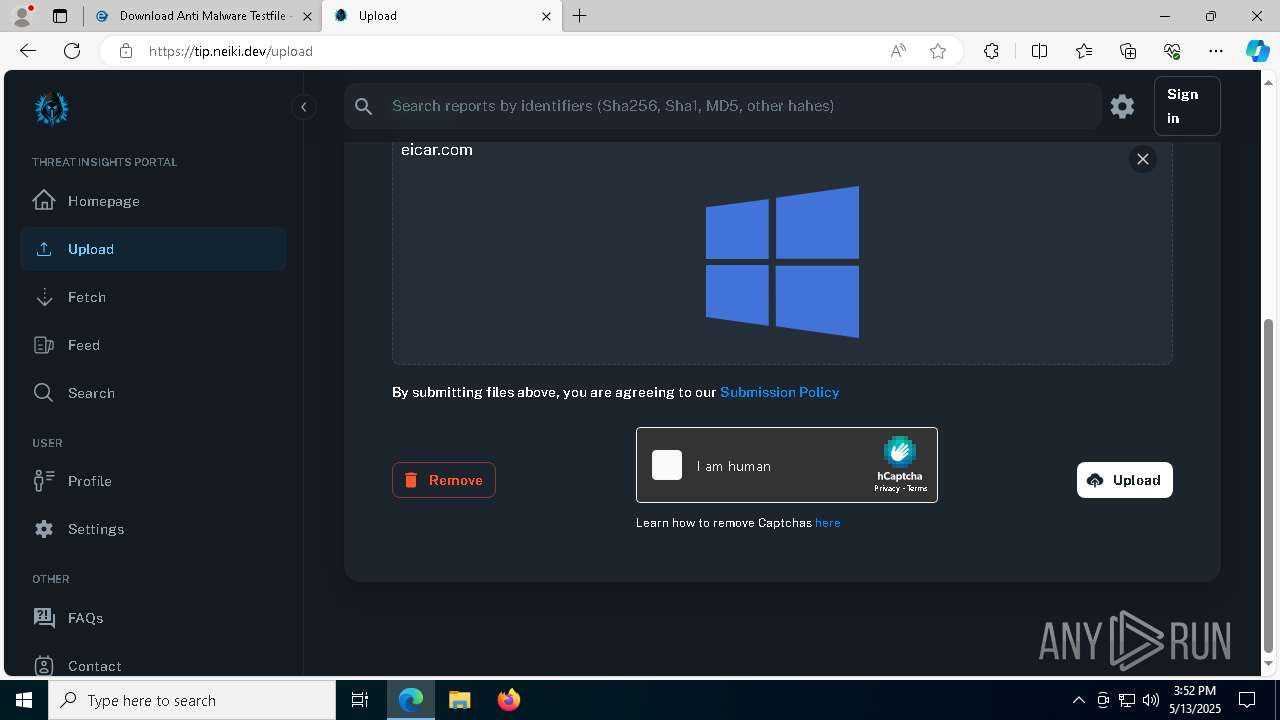This screenshot has height=720, width=1280.
Task: Open the Submission Policy link
Action: 780,392
